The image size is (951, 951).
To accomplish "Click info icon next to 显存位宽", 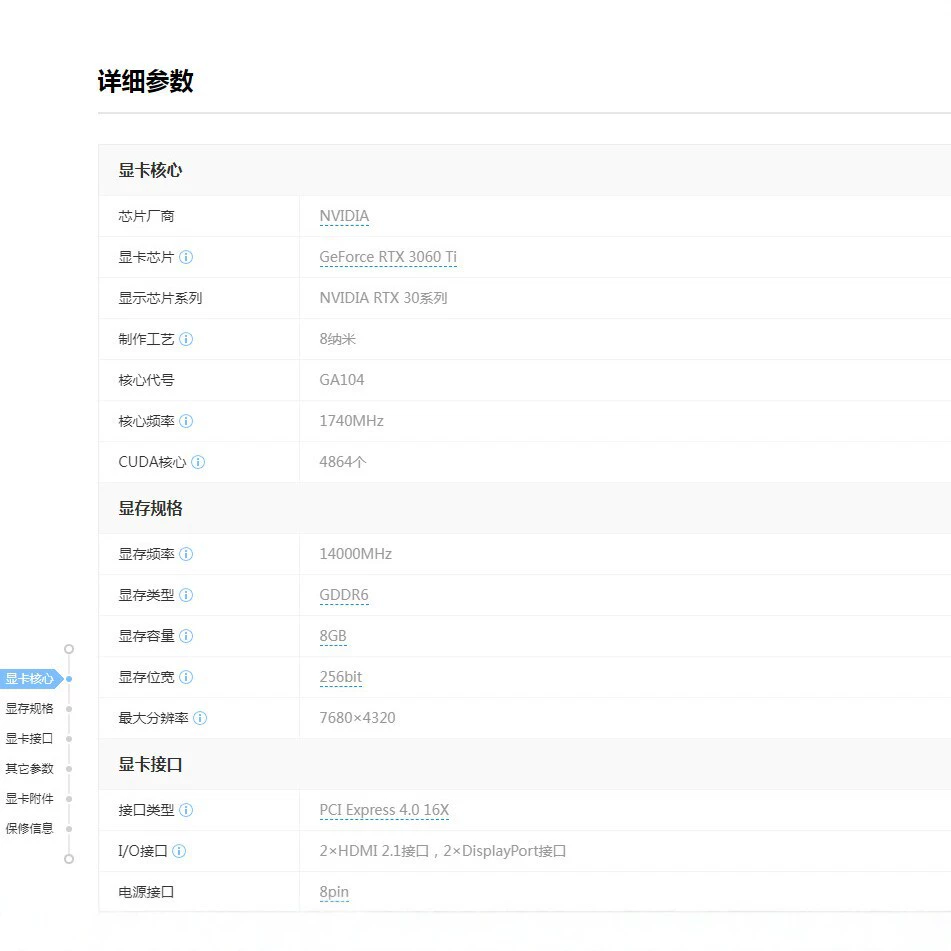I will [x=186, y=677].
